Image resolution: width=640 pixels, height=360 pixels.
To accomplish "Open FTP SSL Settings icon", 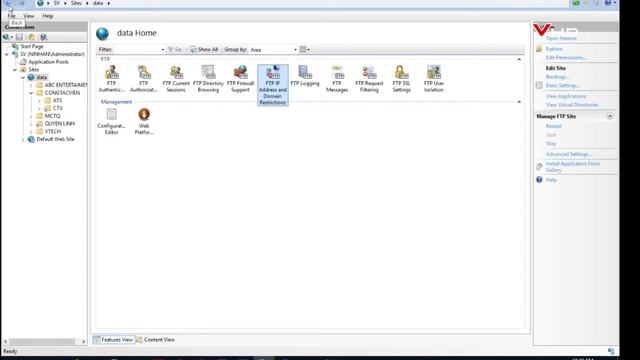I will tap(401, 79).
